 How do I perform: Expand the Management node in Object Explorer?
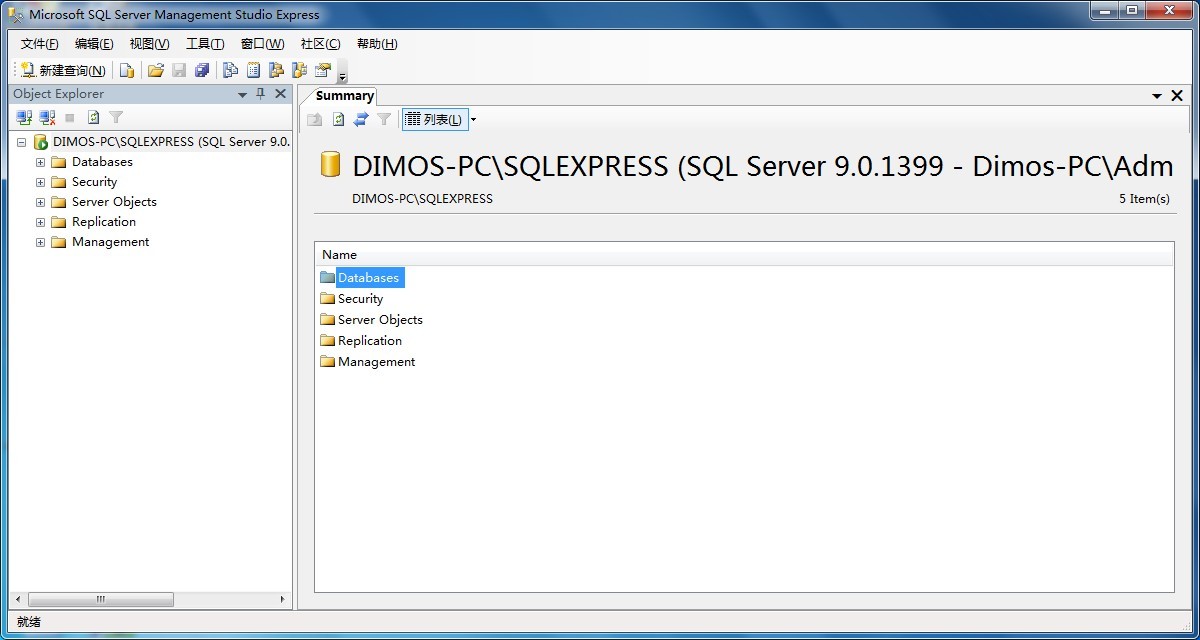point(41,242)
